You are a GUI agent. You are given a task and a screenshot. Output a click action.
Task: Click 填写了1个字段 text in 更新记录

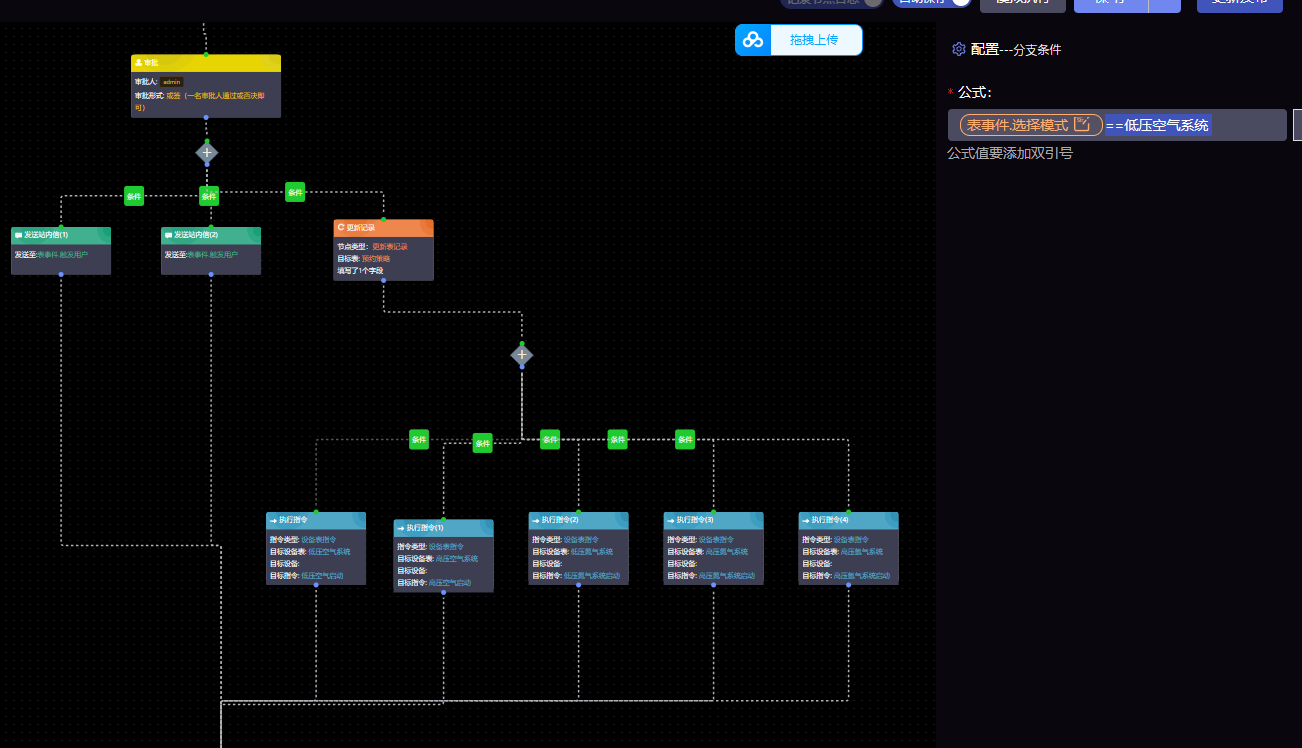click(x=360, y=270)
